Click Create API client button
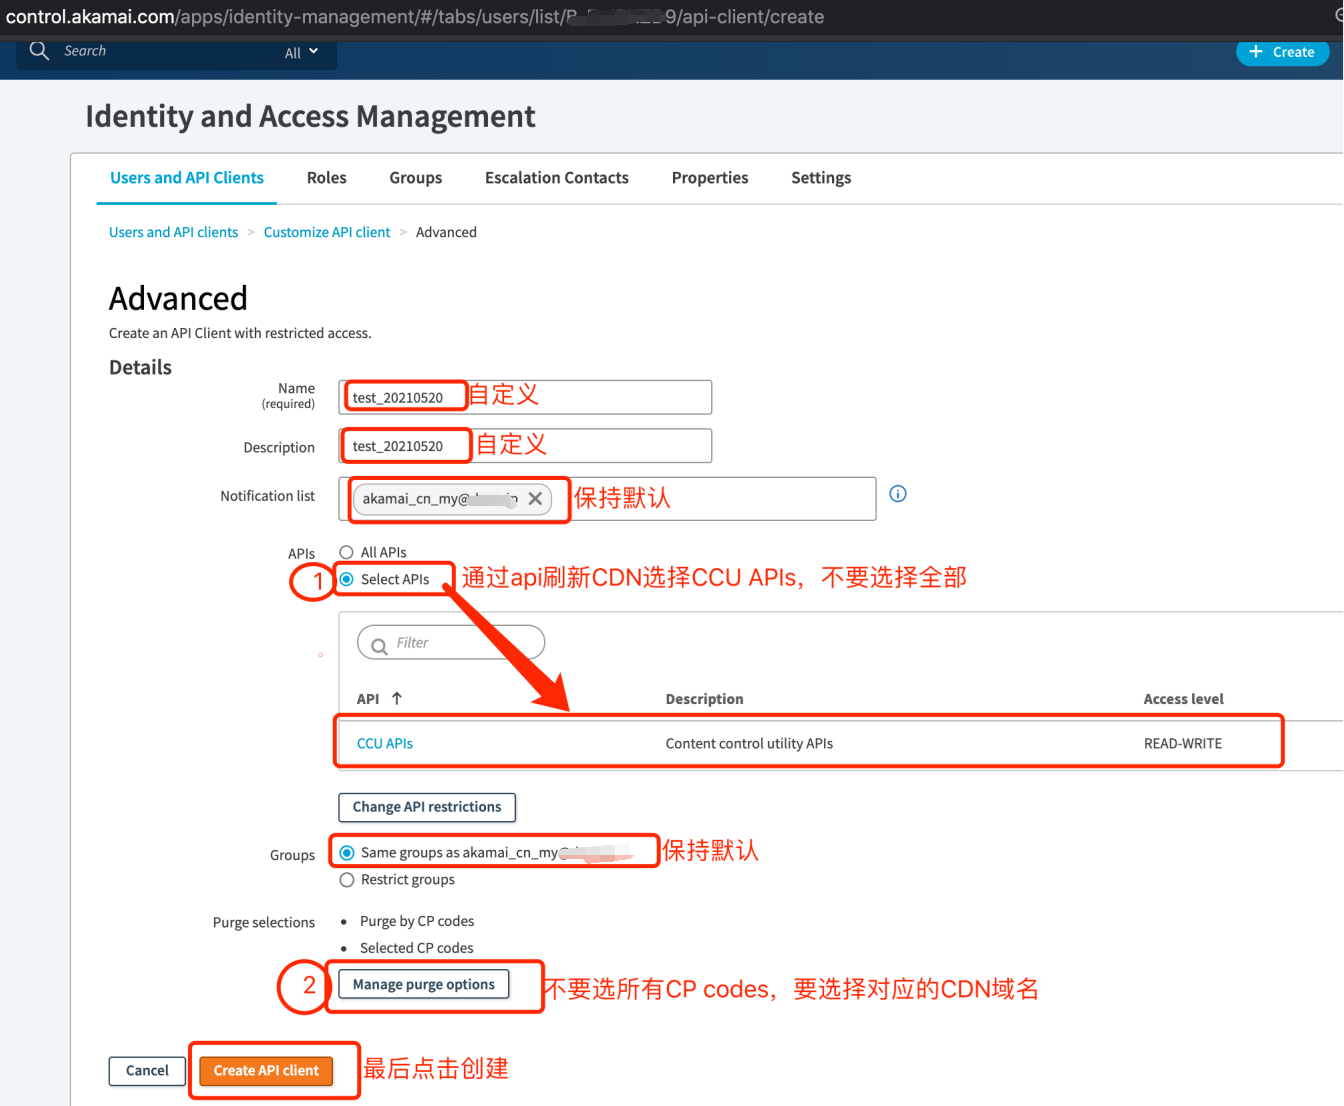This screenshot has height=1106, width=1344. pos(266,1070)
